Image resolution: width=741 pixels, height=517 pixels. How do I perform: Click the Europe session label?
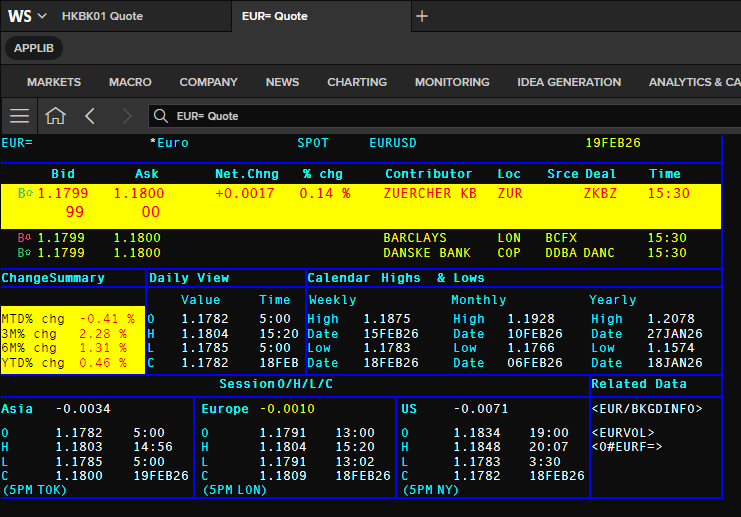224,409
